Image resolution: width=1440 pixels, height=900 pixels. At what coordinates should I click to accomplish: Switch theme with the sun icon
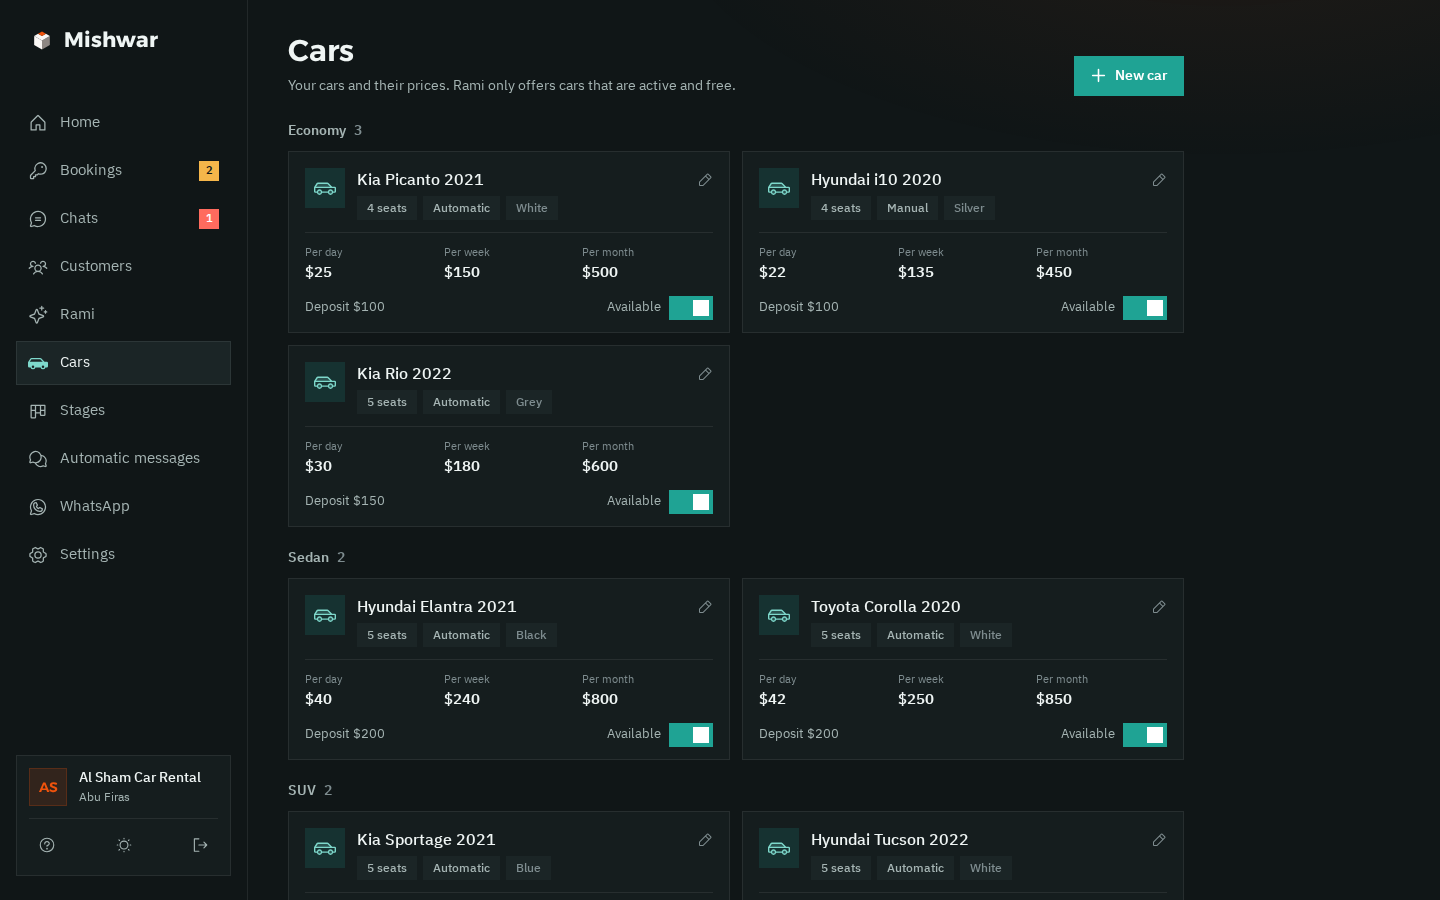coord(124,845)
